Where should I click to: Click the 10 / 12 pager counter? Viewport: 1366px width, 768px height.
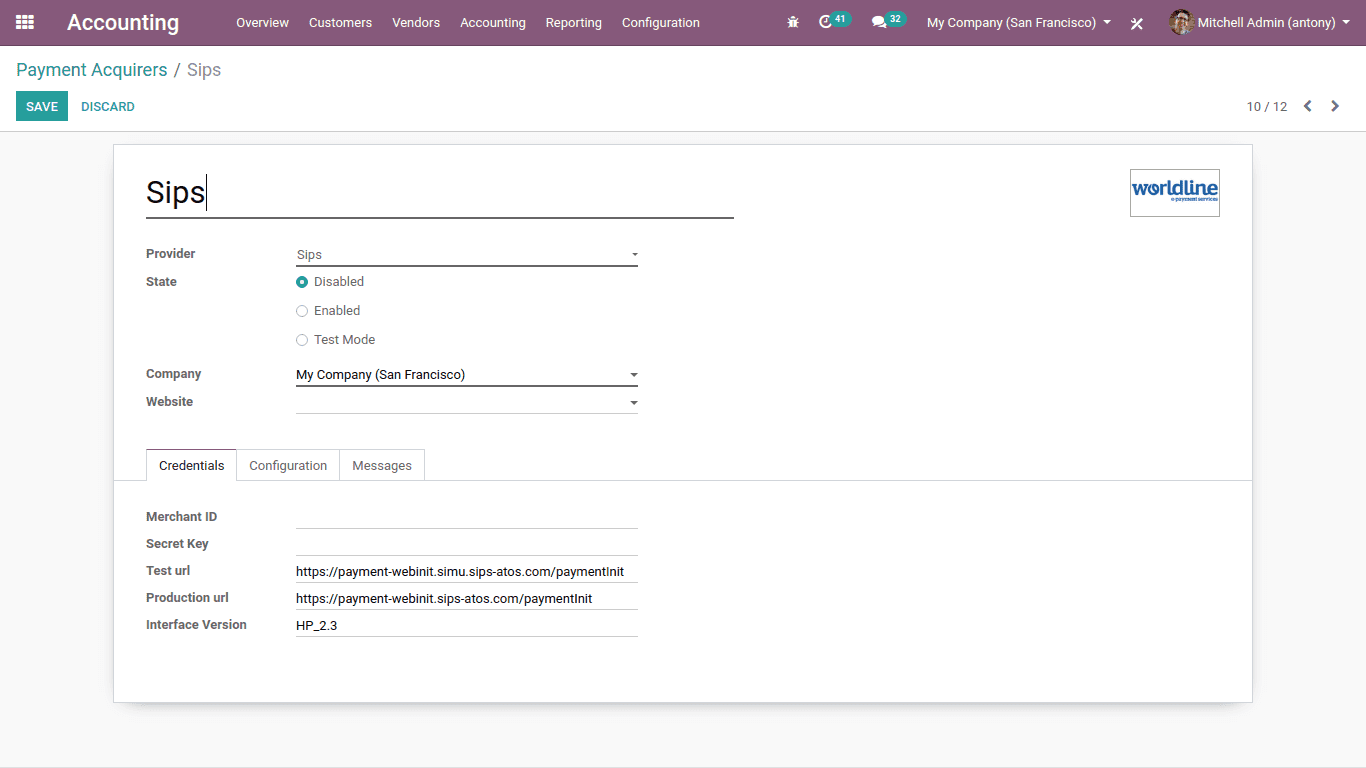[1267, 106]
